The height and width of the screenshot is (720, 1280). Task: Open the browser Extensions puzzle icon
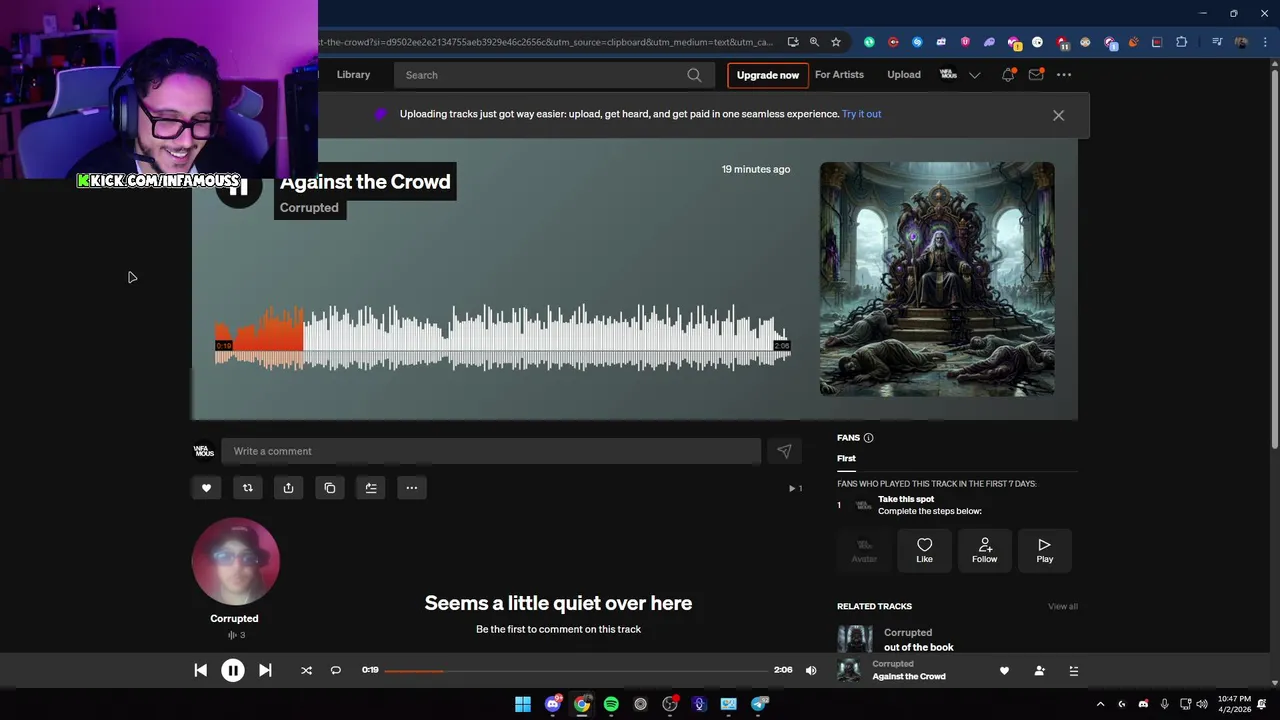pyautogui.click(x=1181, y=42)
